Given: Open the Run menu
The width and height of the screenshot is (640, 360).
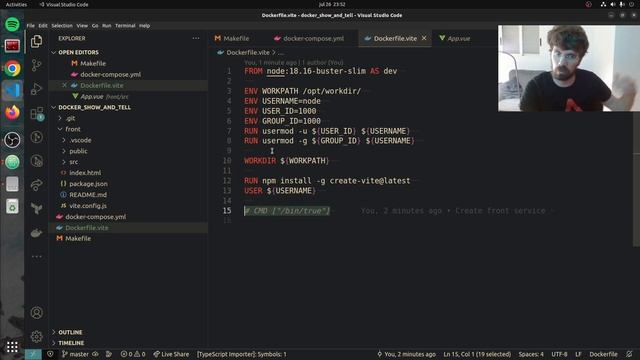Looking at the screenshot, I should (107, 25).
